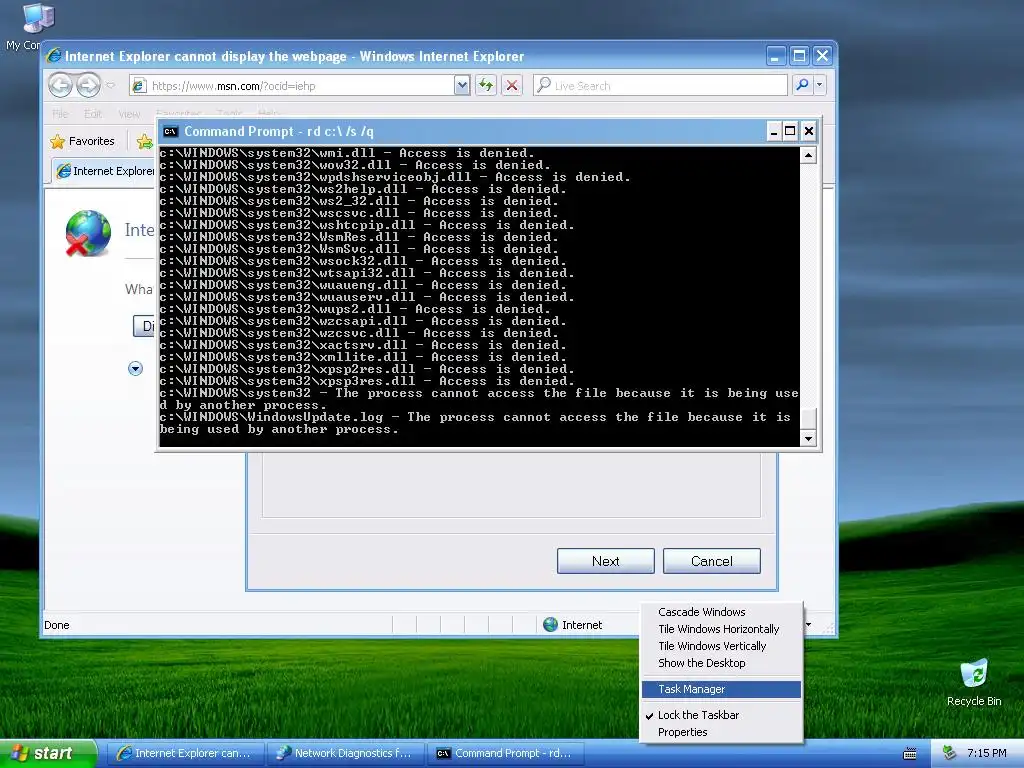The height and width of the screenshot is (768, 1024).
Task: Open the Recycle Bin desktop icon
Action: [x=974, y=682]
